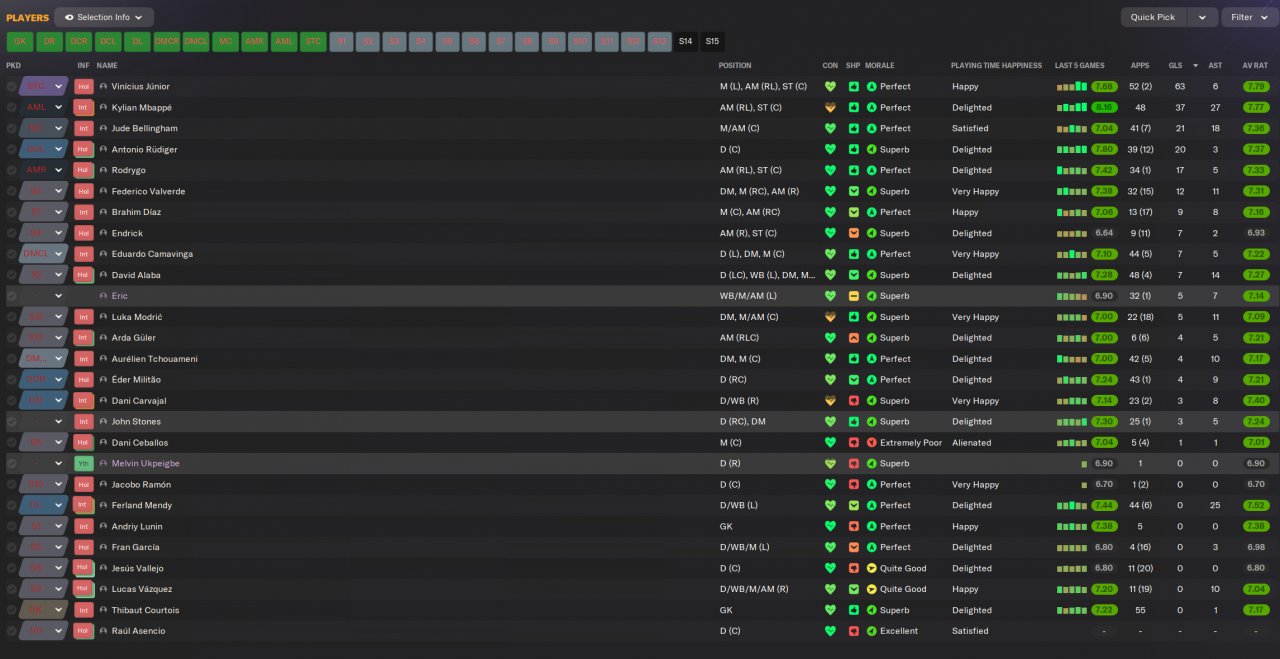Toggle the picked check for Raúl Asencio

[11, 631]
